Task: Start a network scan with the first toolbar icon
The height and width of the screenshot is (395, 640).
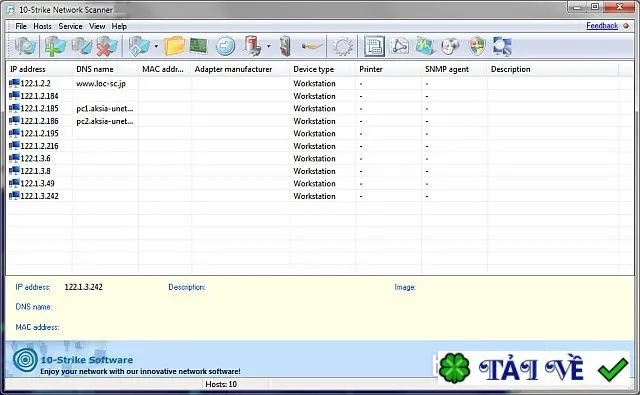Action: point(25,46)
